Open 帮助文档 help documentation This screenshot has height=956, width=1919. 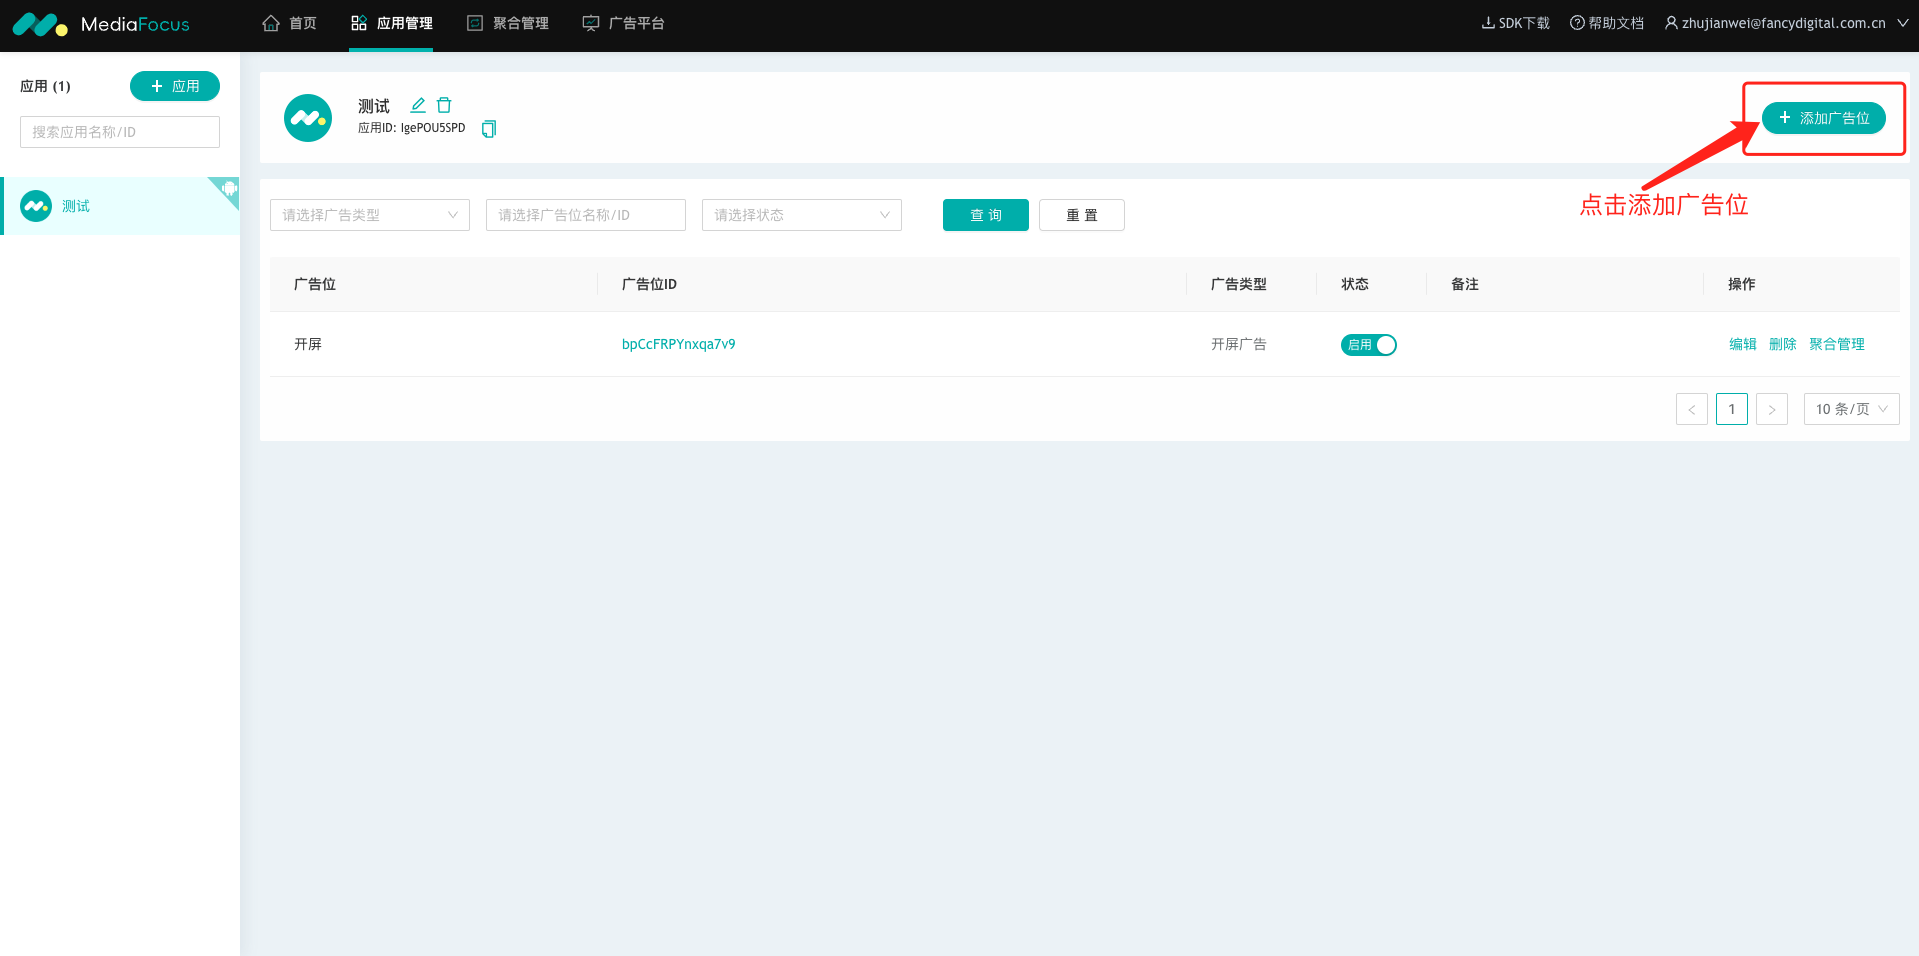coord(1606,23)
